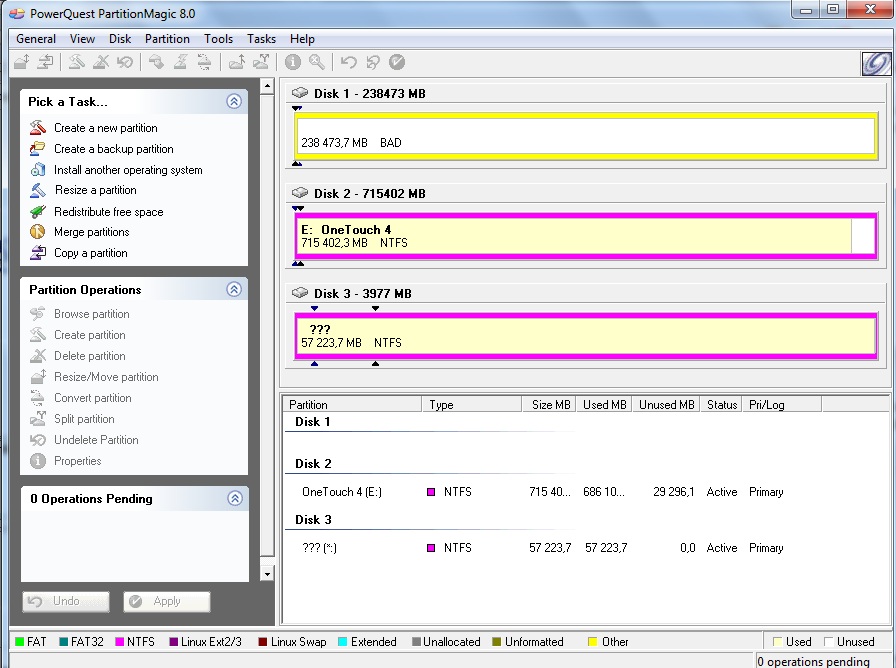Click the Properties info icon in the toolbar
The width and height of the screenshot is (896, 668).
(293, 62)
